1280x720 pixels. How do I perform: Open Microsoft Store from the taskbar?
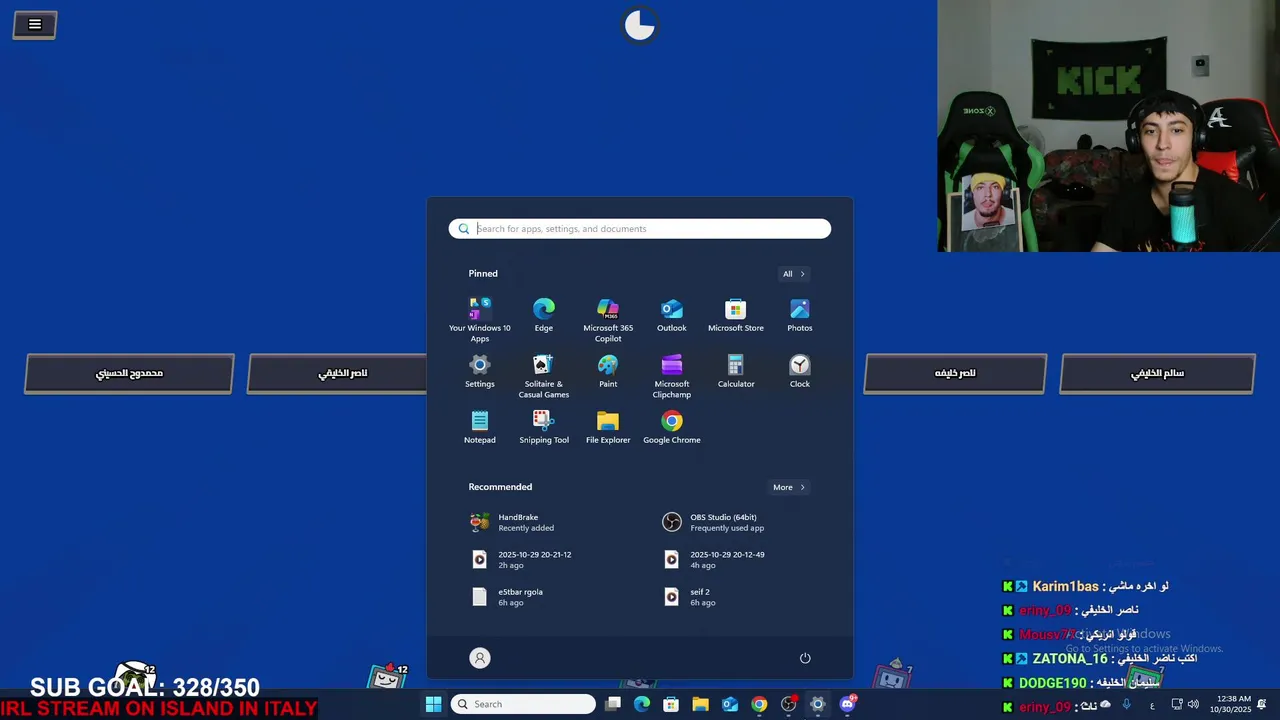coord(671,704)
